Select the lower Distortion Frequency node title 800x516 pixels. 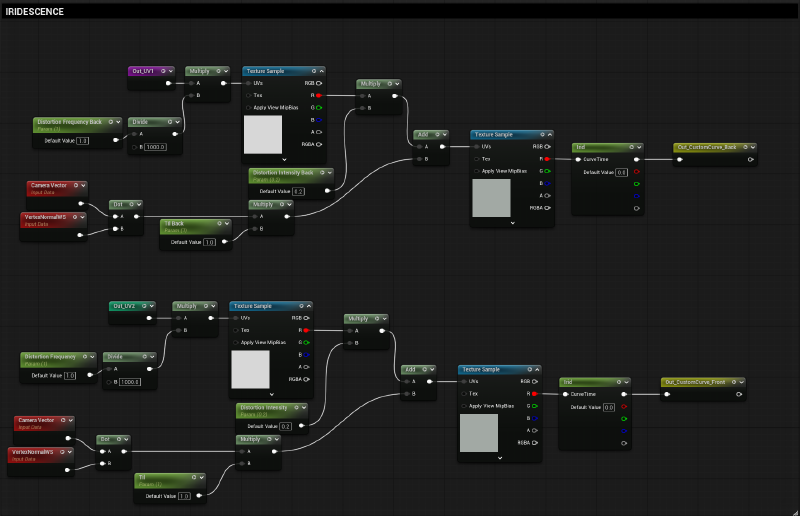click(x=50, y=357)
